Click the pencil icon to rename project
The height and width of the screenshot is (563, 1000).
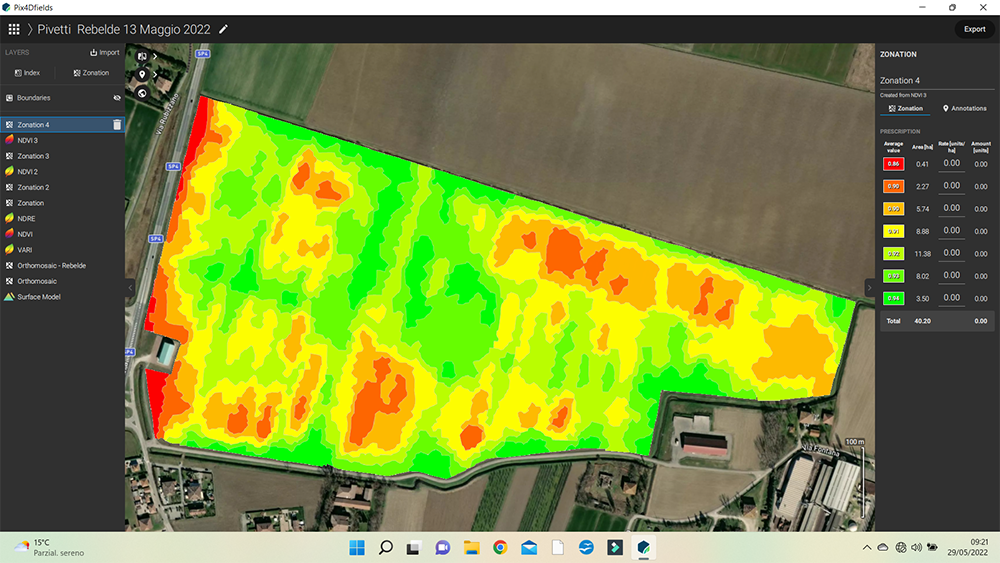pyautogui.click(x=223, y=29)
